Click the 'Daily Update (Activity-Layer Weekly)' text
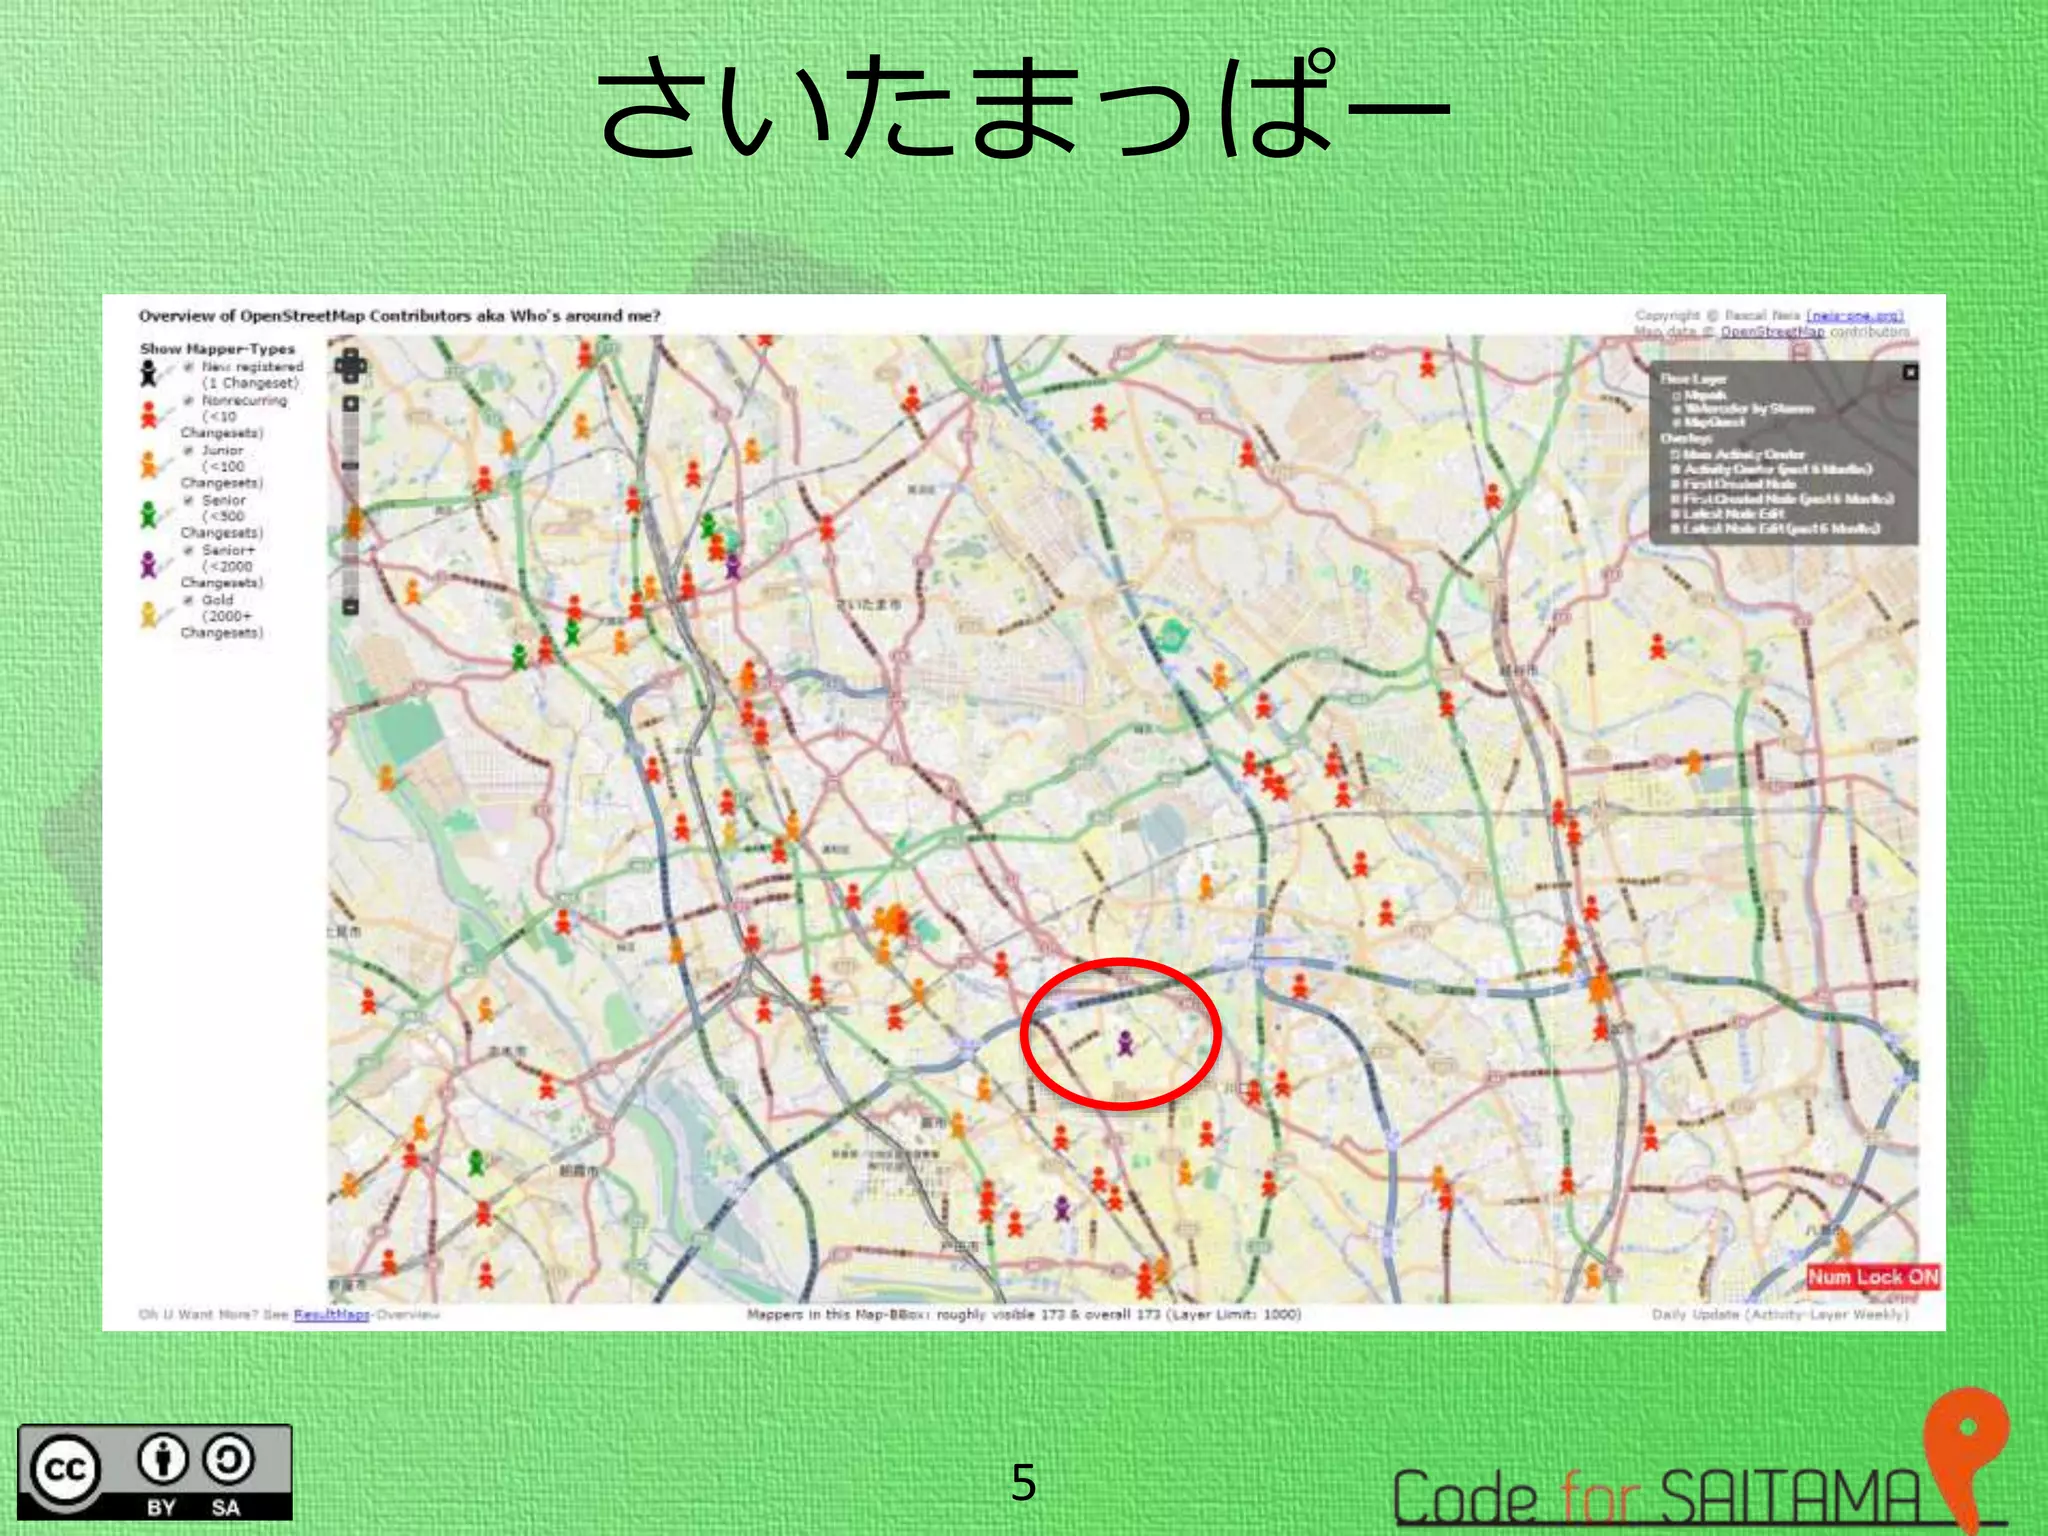 1780,1314
